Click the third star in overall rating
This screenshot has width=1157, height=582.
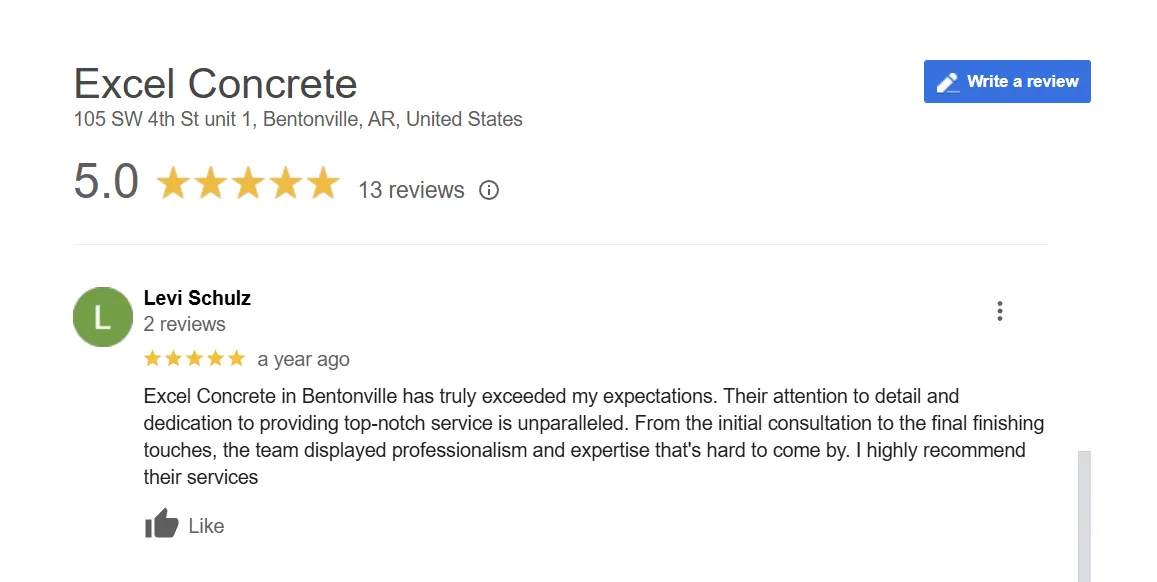coord(248,184)
